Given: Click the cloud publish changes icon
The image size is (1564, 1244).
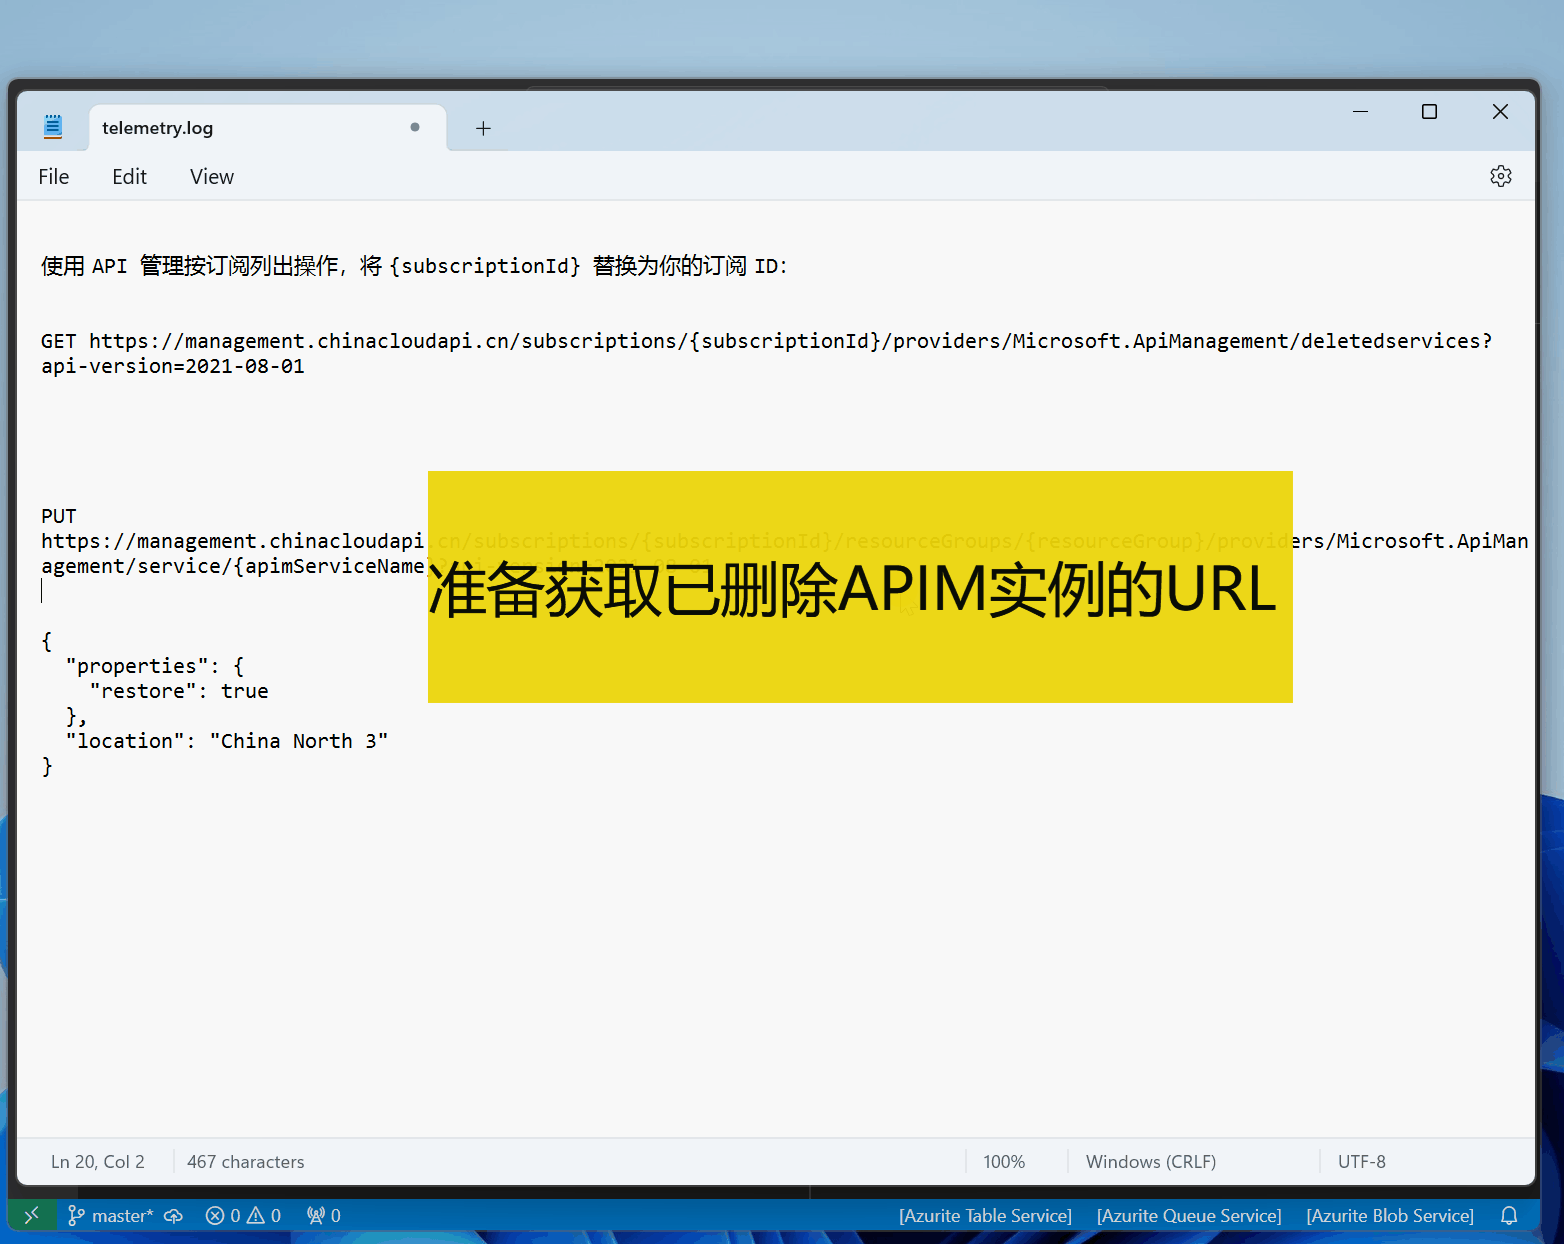Looking at the screenshot, I should [x=174, y=1215].
